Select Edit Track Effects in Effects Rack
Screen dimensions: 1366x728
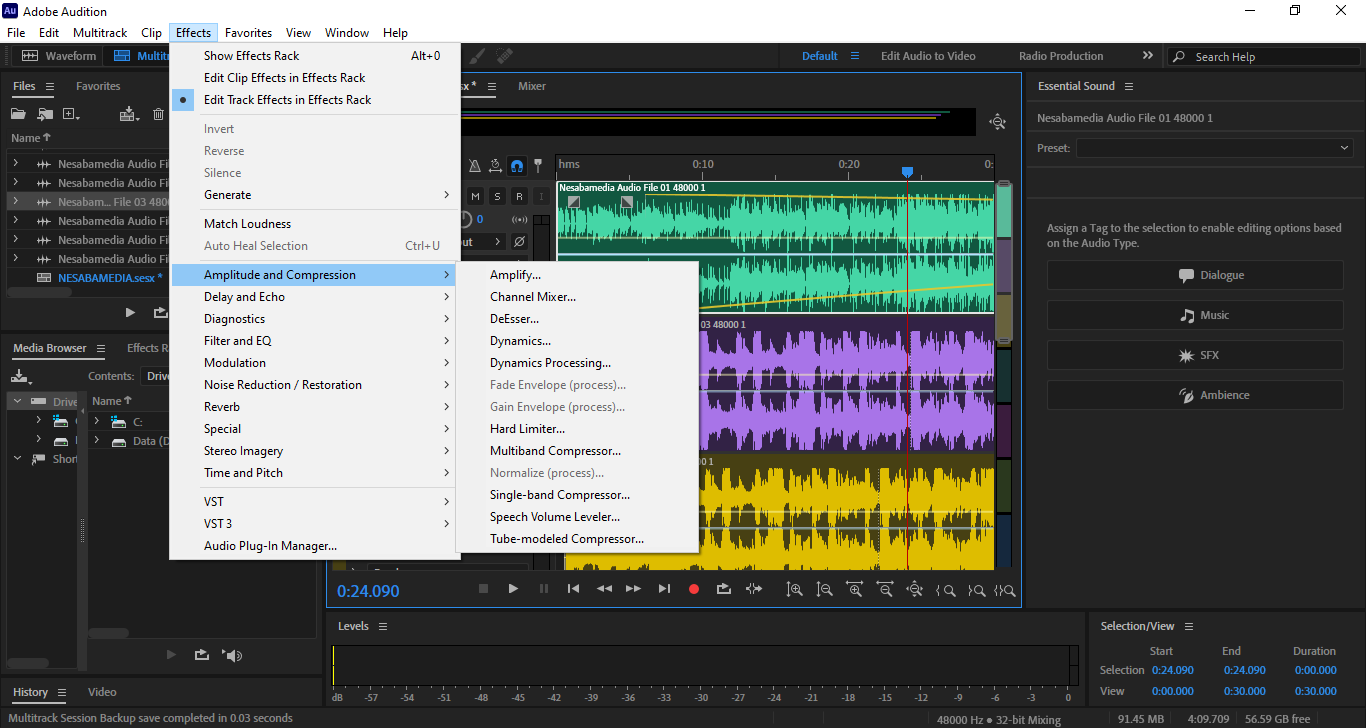287,100
